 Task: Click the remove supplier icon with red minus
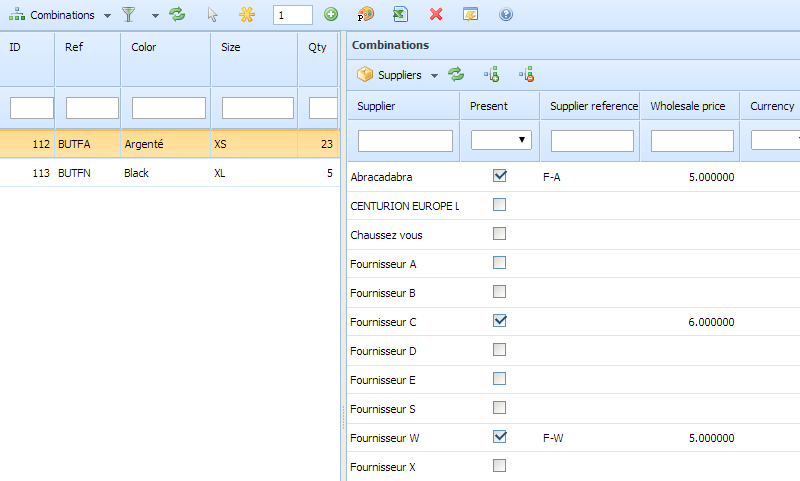tap(526, 75)
